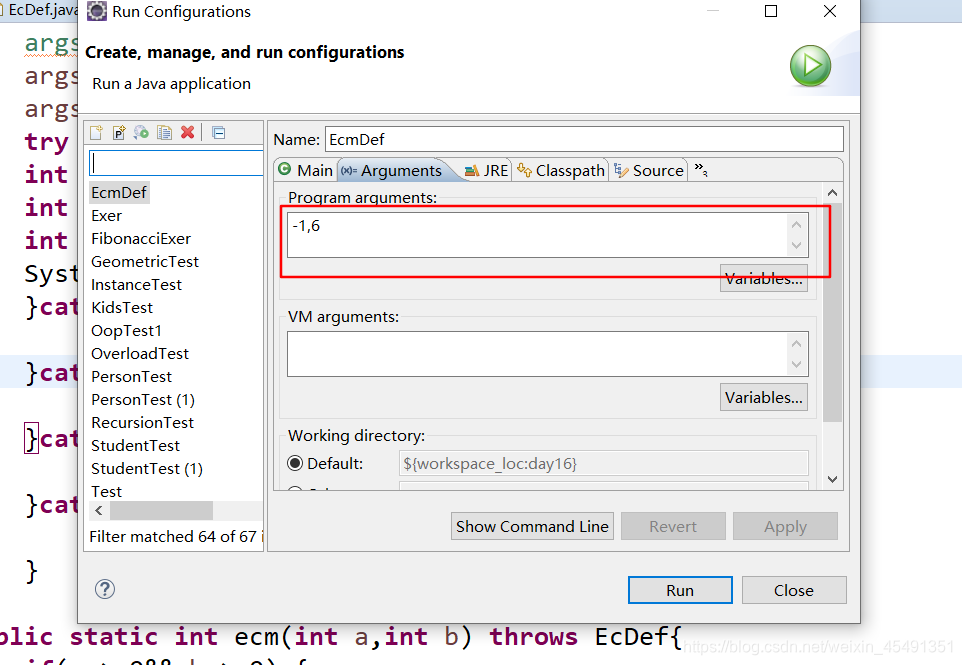
Task: Click the Name field containing EcmDef
Action: (x=584, y=139)
